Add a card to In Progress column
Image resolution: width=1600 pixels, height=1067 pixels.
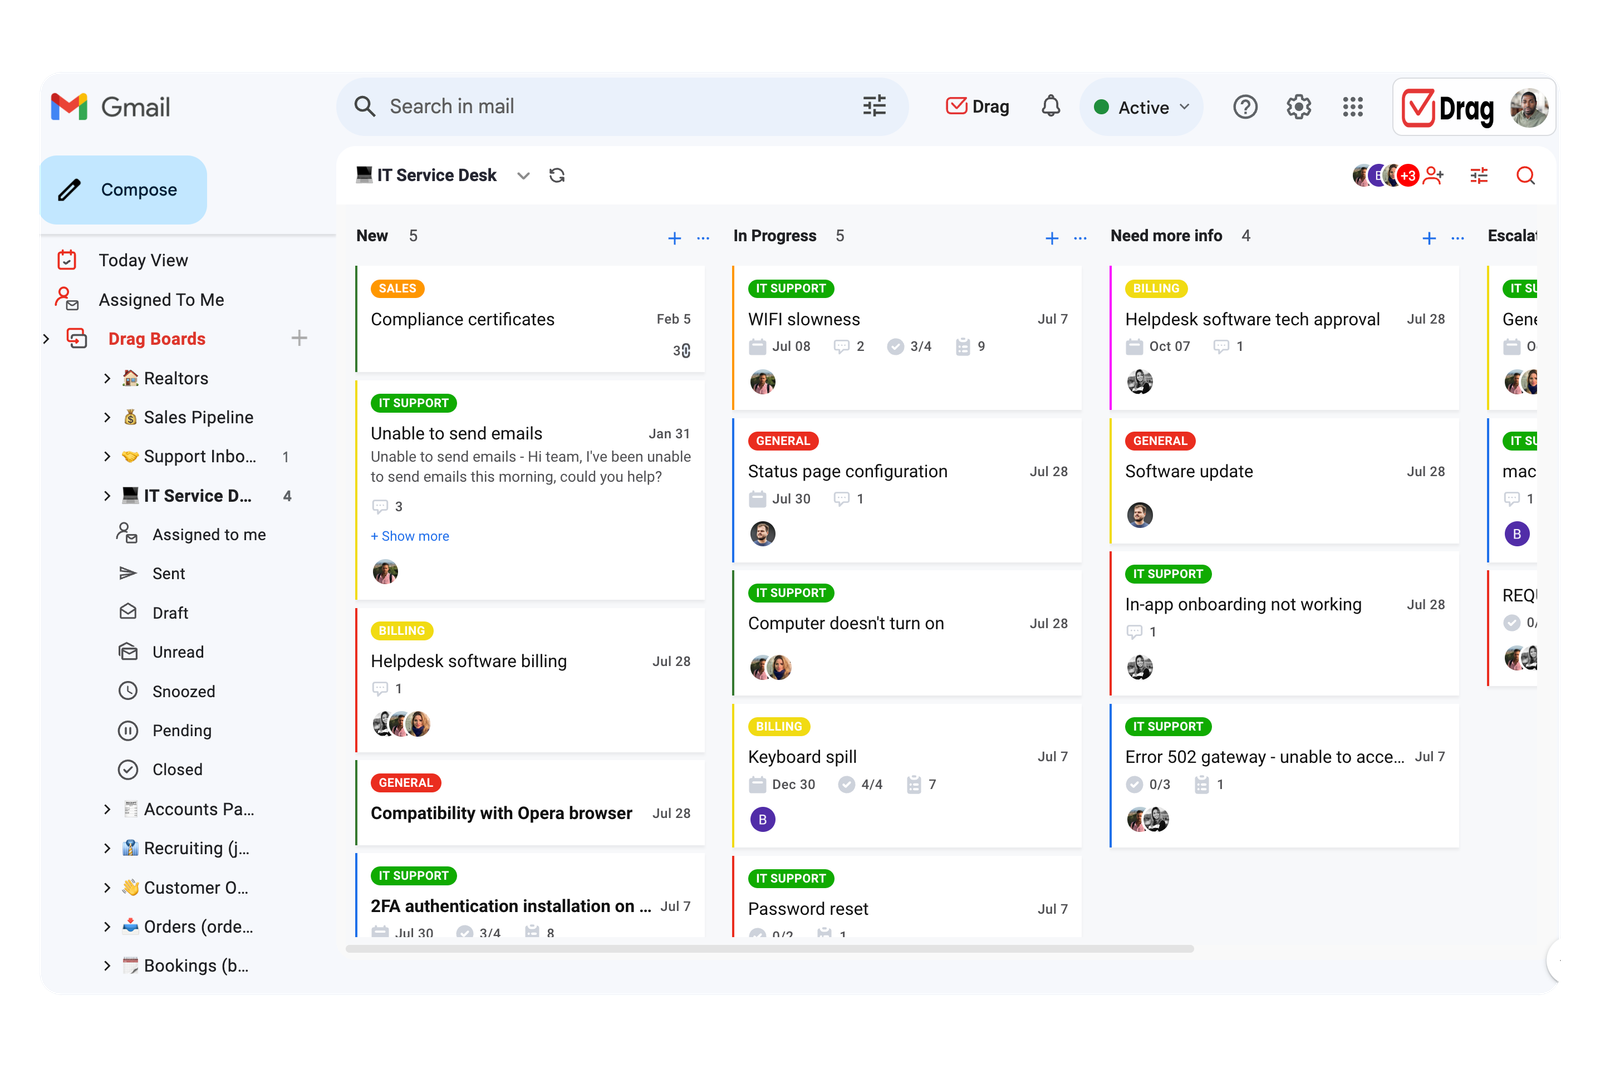pos(1051,238)
